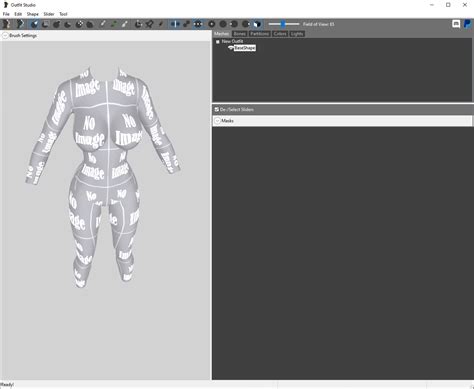Click sphere icon with dot on right

pos(246,24)
